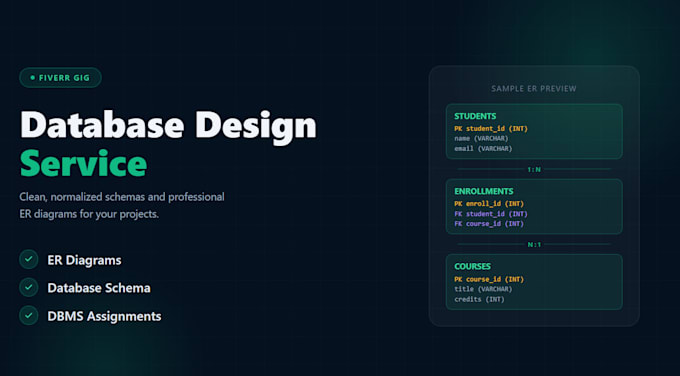Click the checkmark icon beside ER Diagrams
This screenshot has height=376, width=680.
29,259
